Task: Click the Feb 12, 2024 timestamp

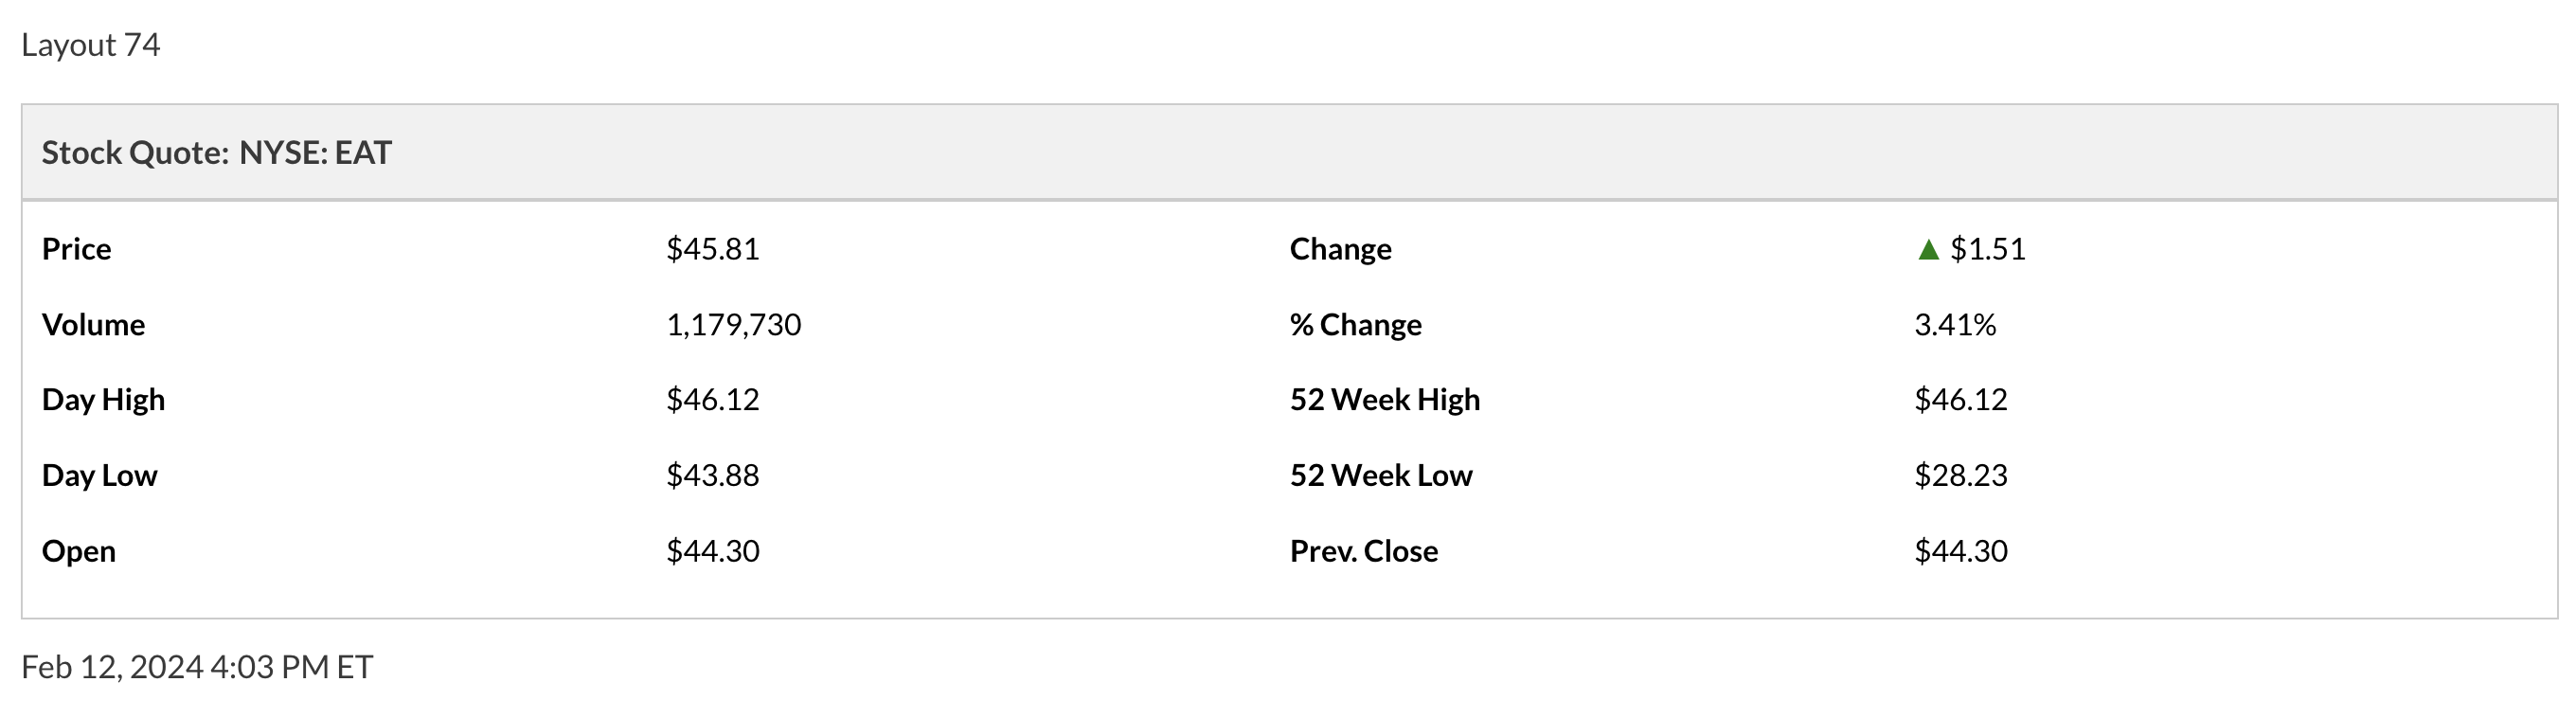Action: click(x=196, y=667)
